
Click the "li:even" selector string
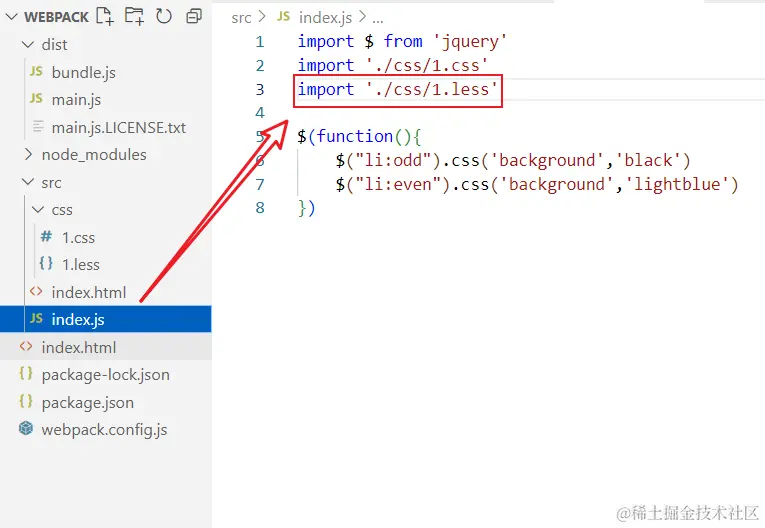pos(398,184)
